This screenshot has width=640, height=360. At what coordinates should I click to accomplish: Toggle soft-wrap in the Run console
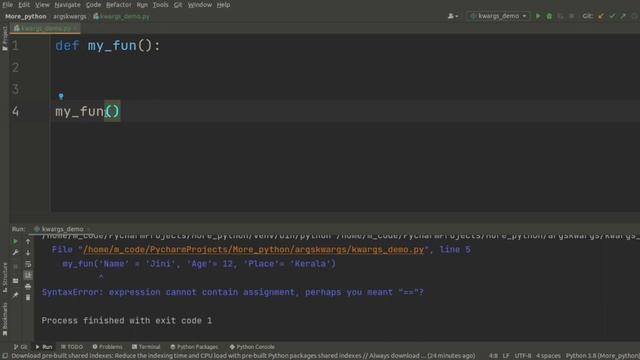coord(28,264)
